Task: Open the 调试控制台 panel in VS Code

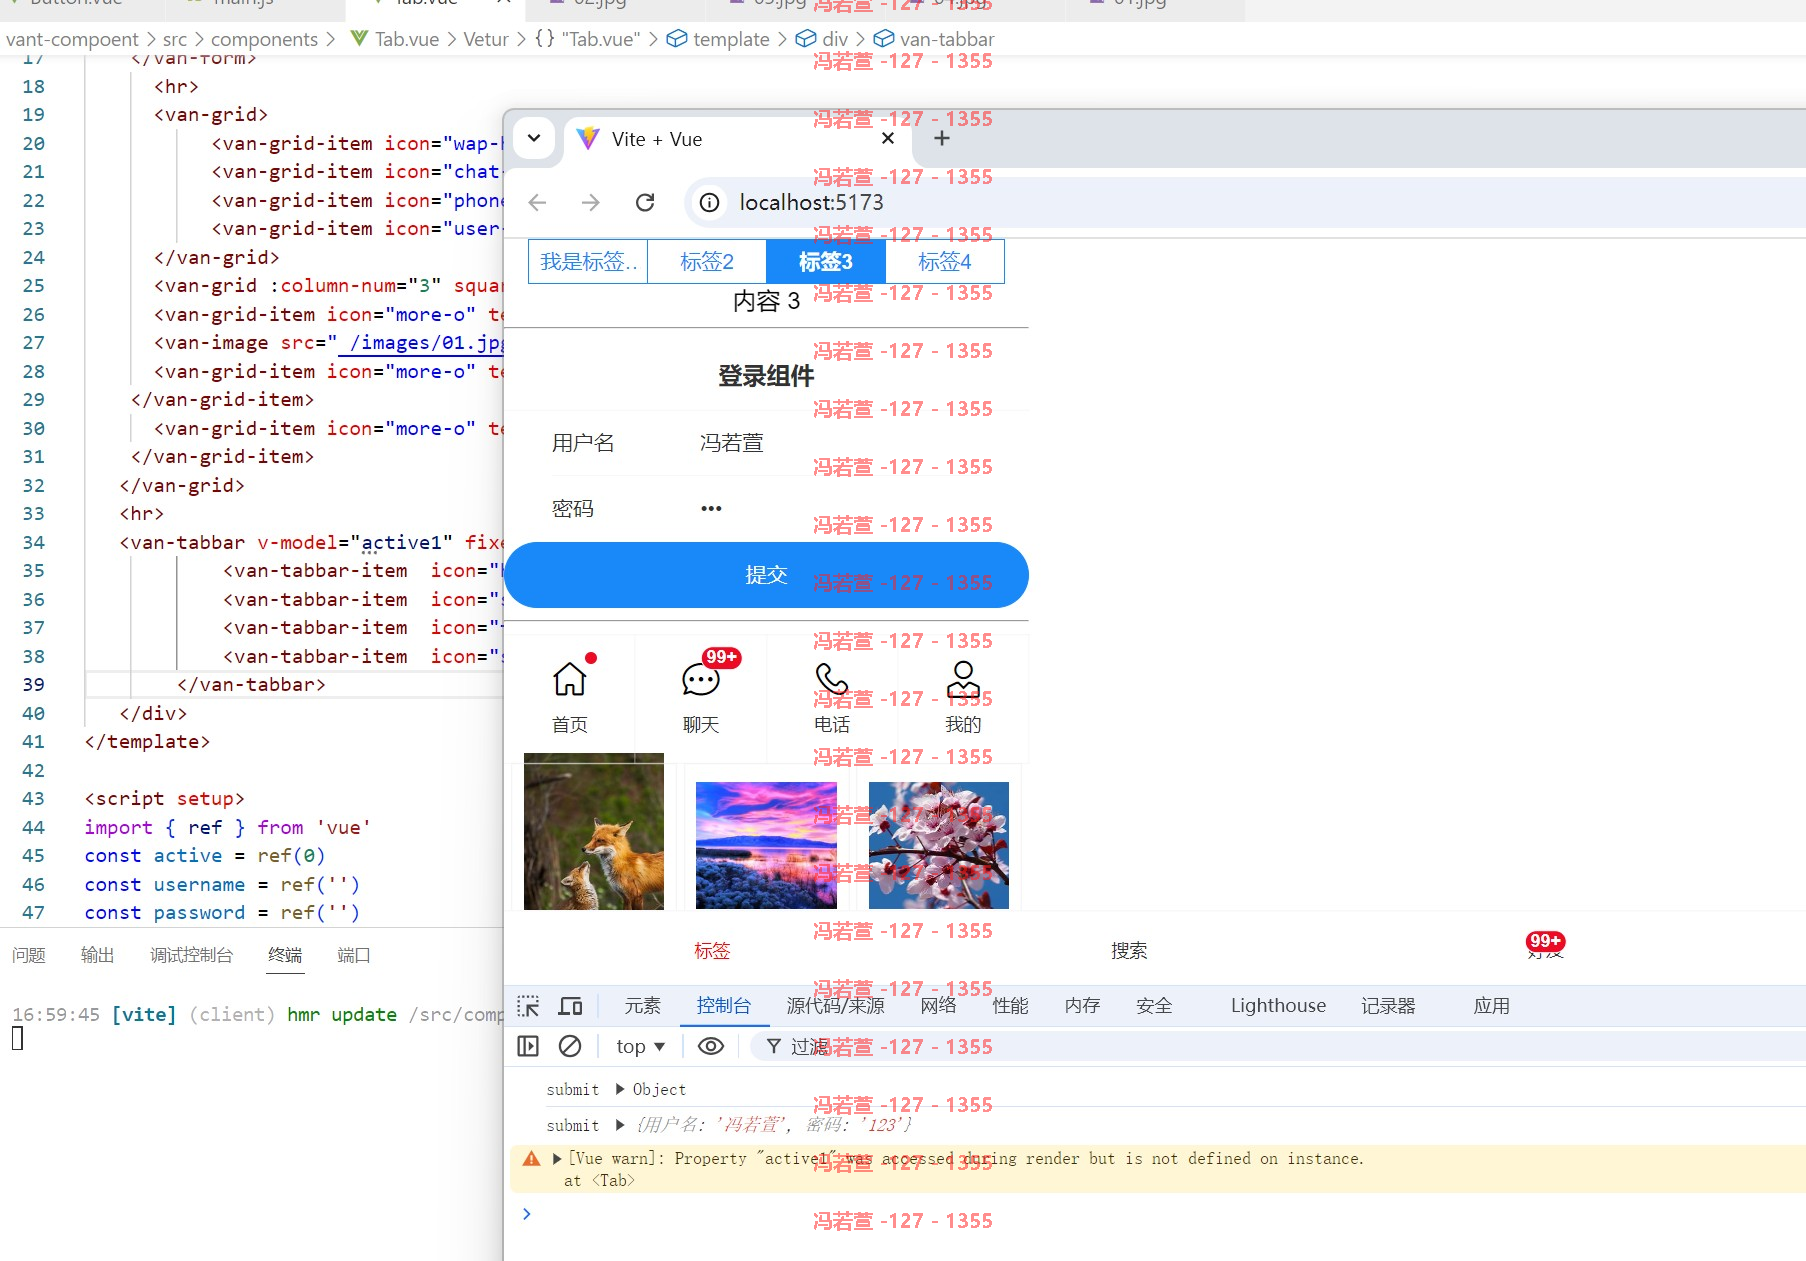Action: click(x=191, y=956)
